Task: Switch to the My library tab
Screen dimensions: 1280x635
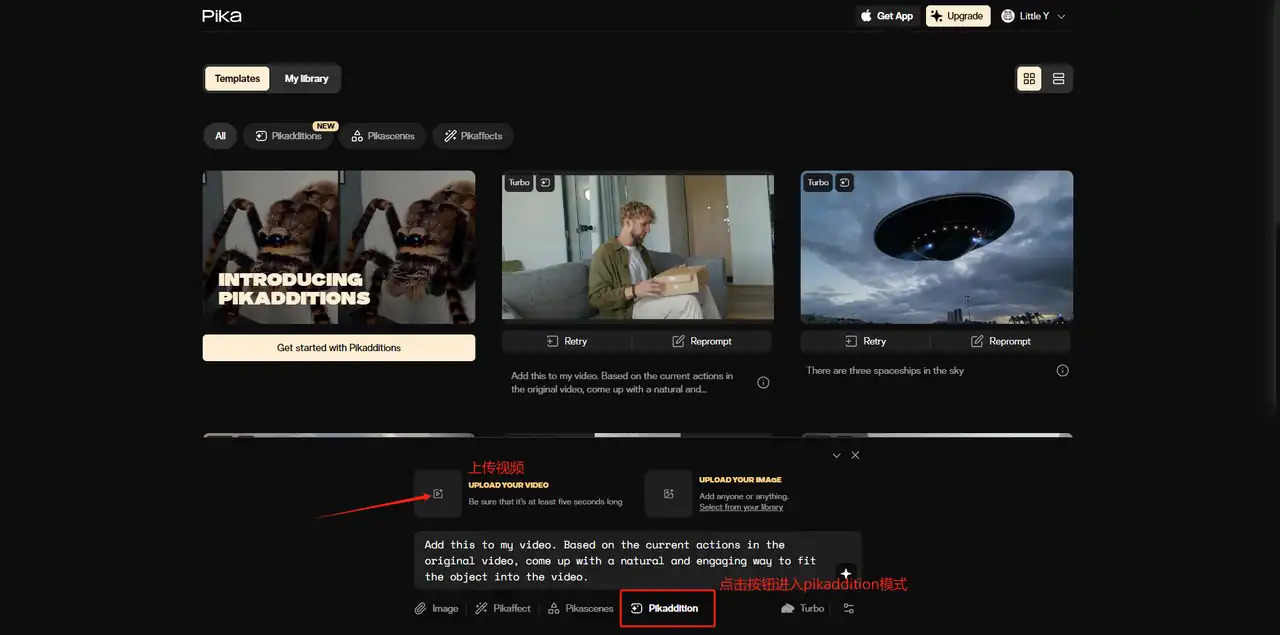Action: coord(306,79)
